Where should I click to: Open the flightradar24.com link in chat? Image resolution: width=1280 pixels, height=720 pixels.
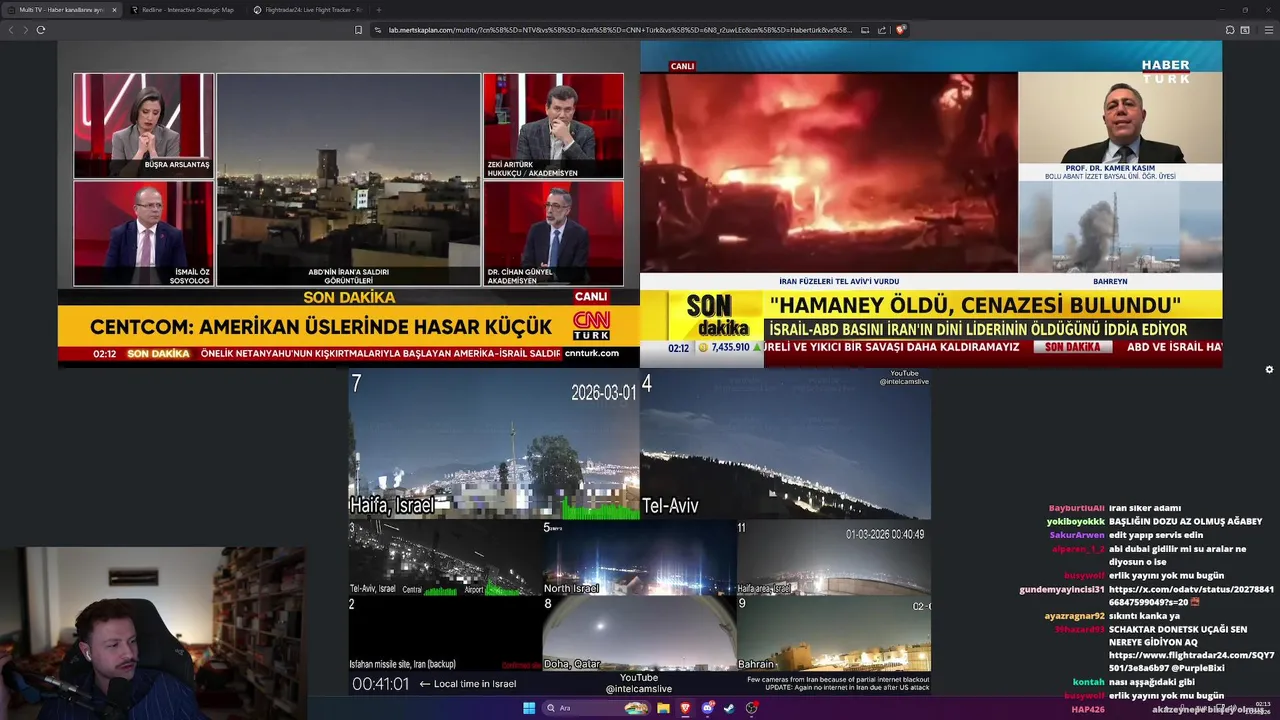1191,661
